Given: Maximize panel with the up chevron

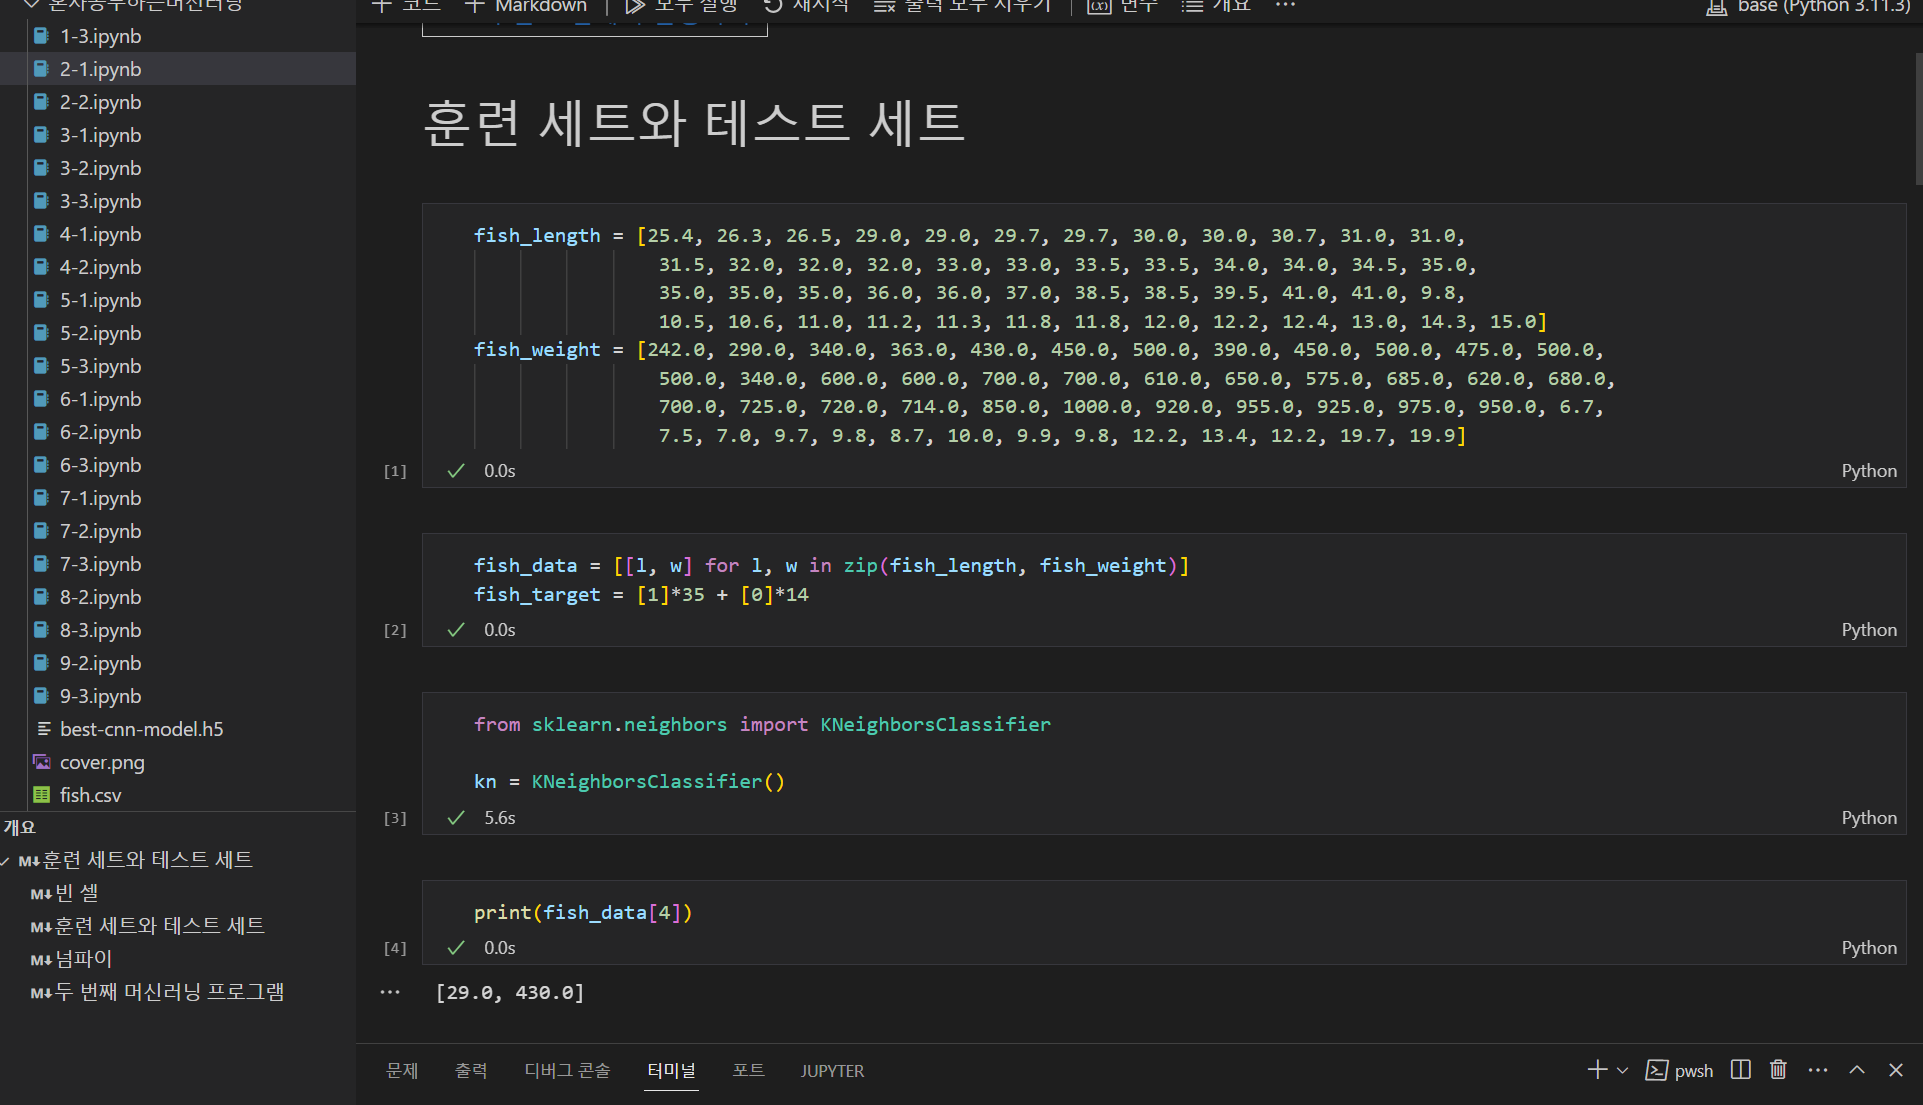Looking at the screenshot, I should coord(1857,1070).
